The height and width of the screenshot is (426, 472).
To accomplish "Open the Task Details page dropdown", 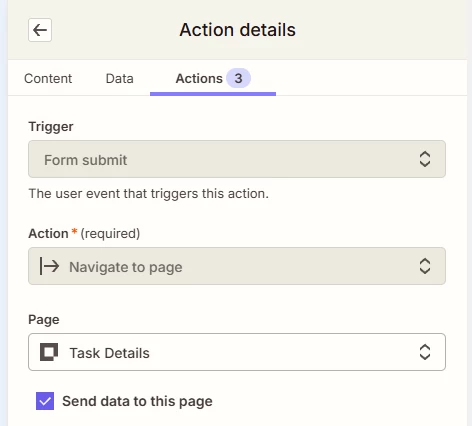I will click(237, 352).
